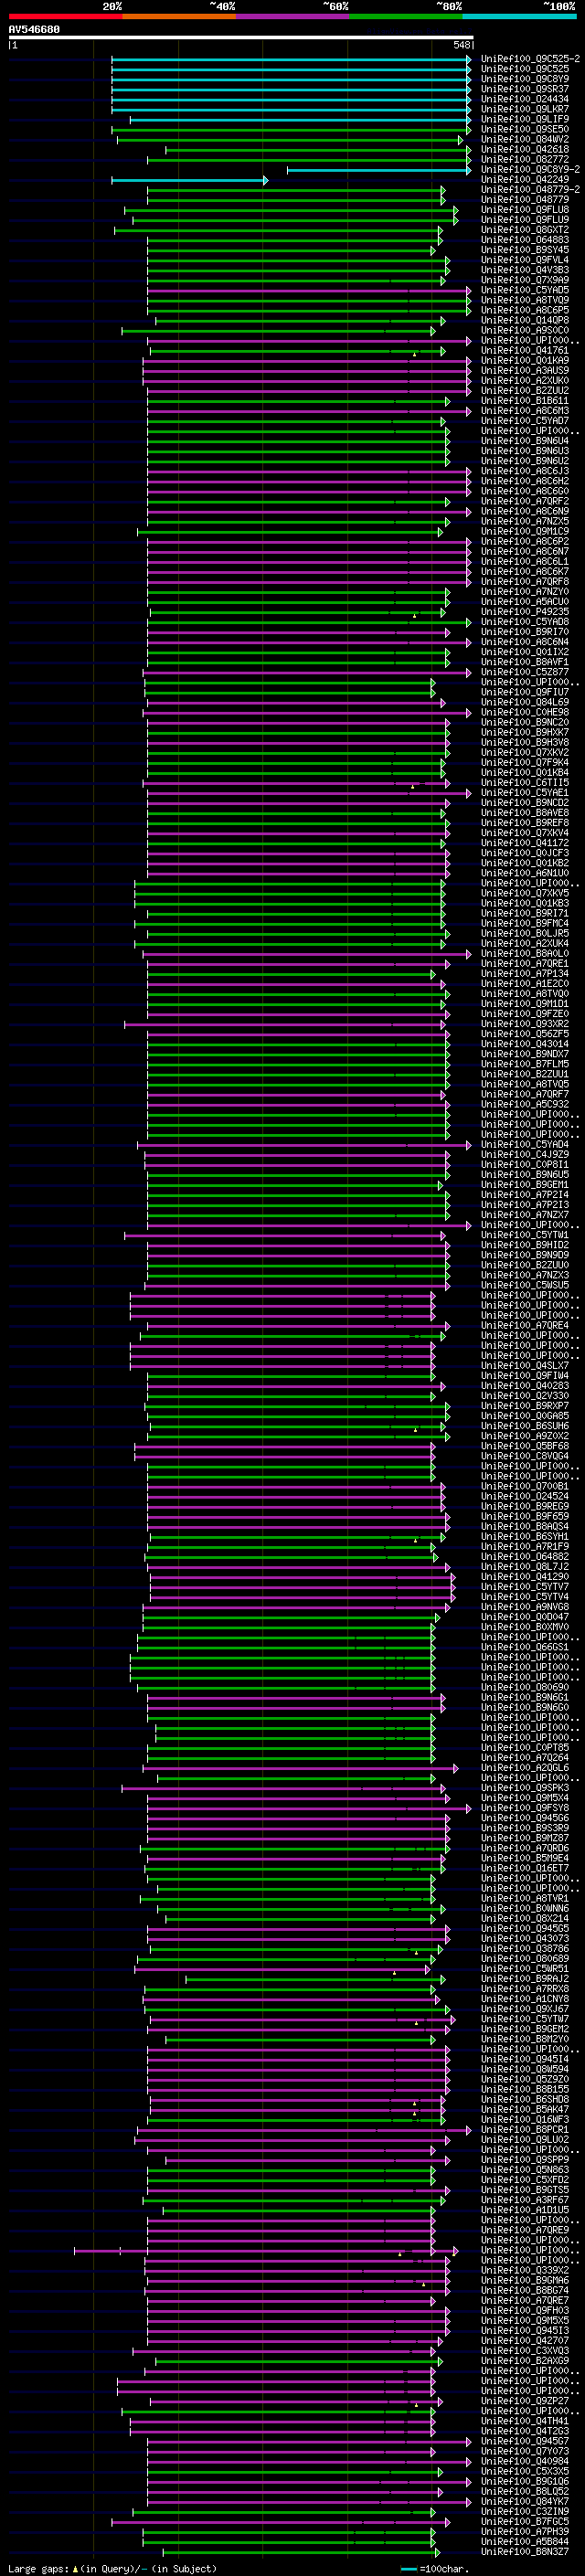Viewport: 585px width, 2576px height.
Task: Select the UniRef100_C0HE98 label
Action: point(525,712)
